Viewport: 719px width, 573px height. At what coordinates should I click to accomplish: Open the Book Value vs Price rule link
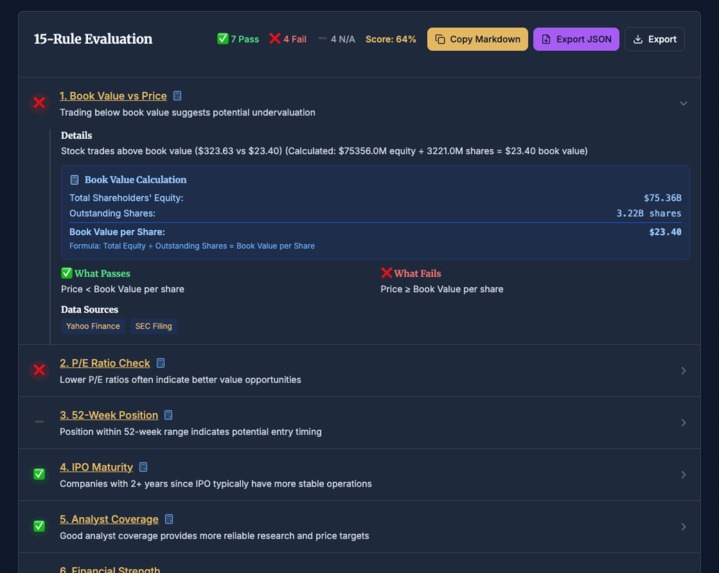point(113,96)
